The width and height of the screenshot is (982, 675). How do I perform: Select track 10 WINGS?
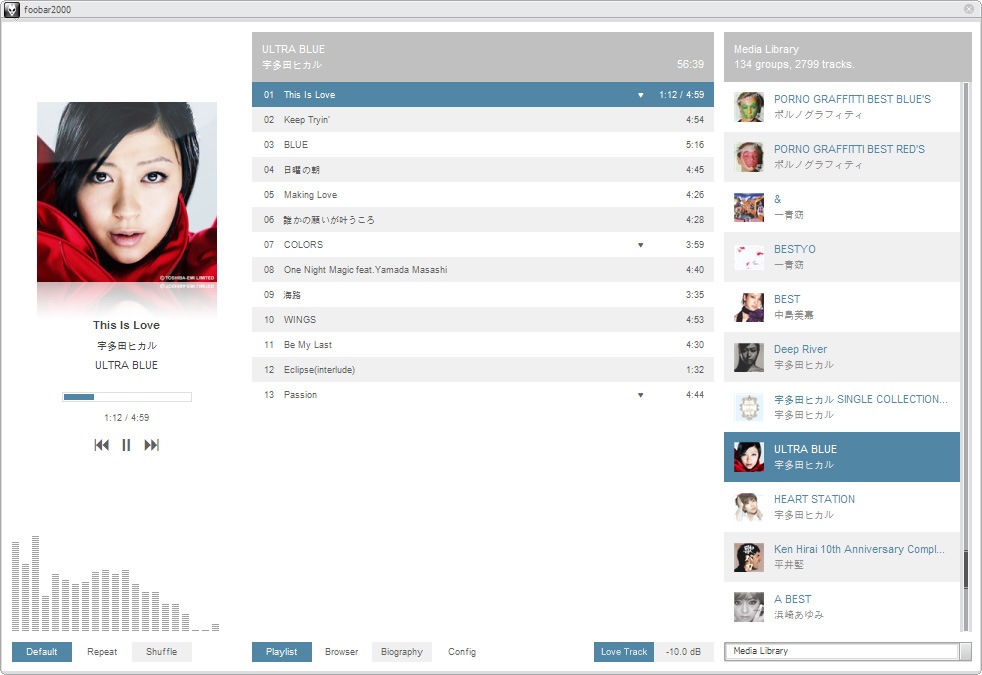pyautogui.click(x=483, y=319)
